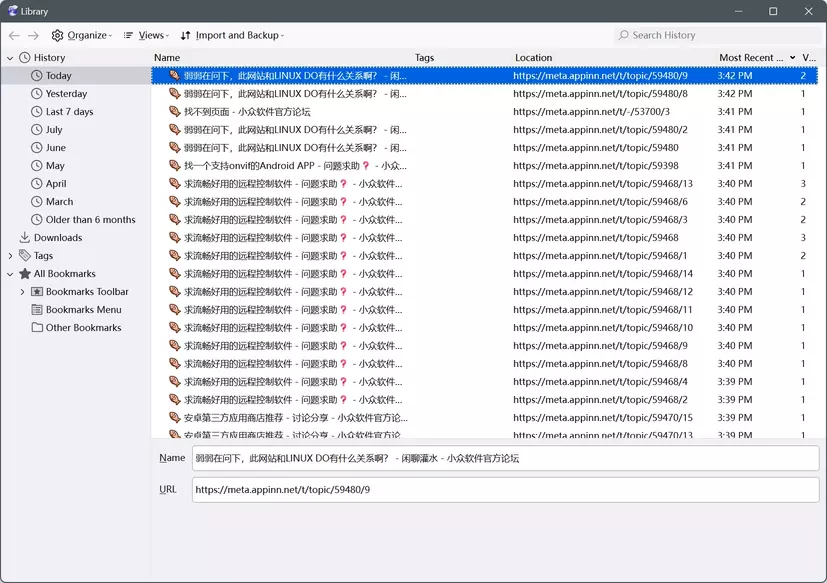Click the back navigation arrow

[x=14, y=35]
